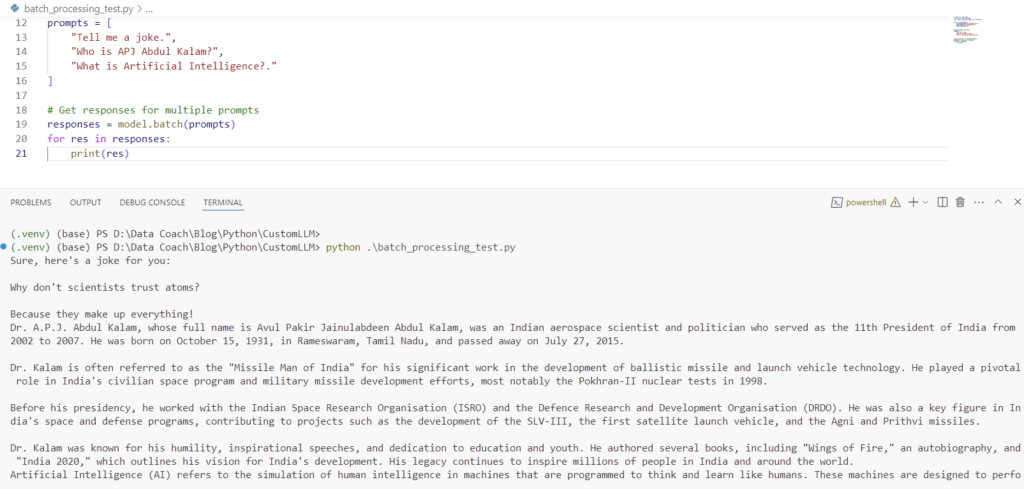Click "python .\batch_processing_test.py" command in terminal

tap(421, 248)
